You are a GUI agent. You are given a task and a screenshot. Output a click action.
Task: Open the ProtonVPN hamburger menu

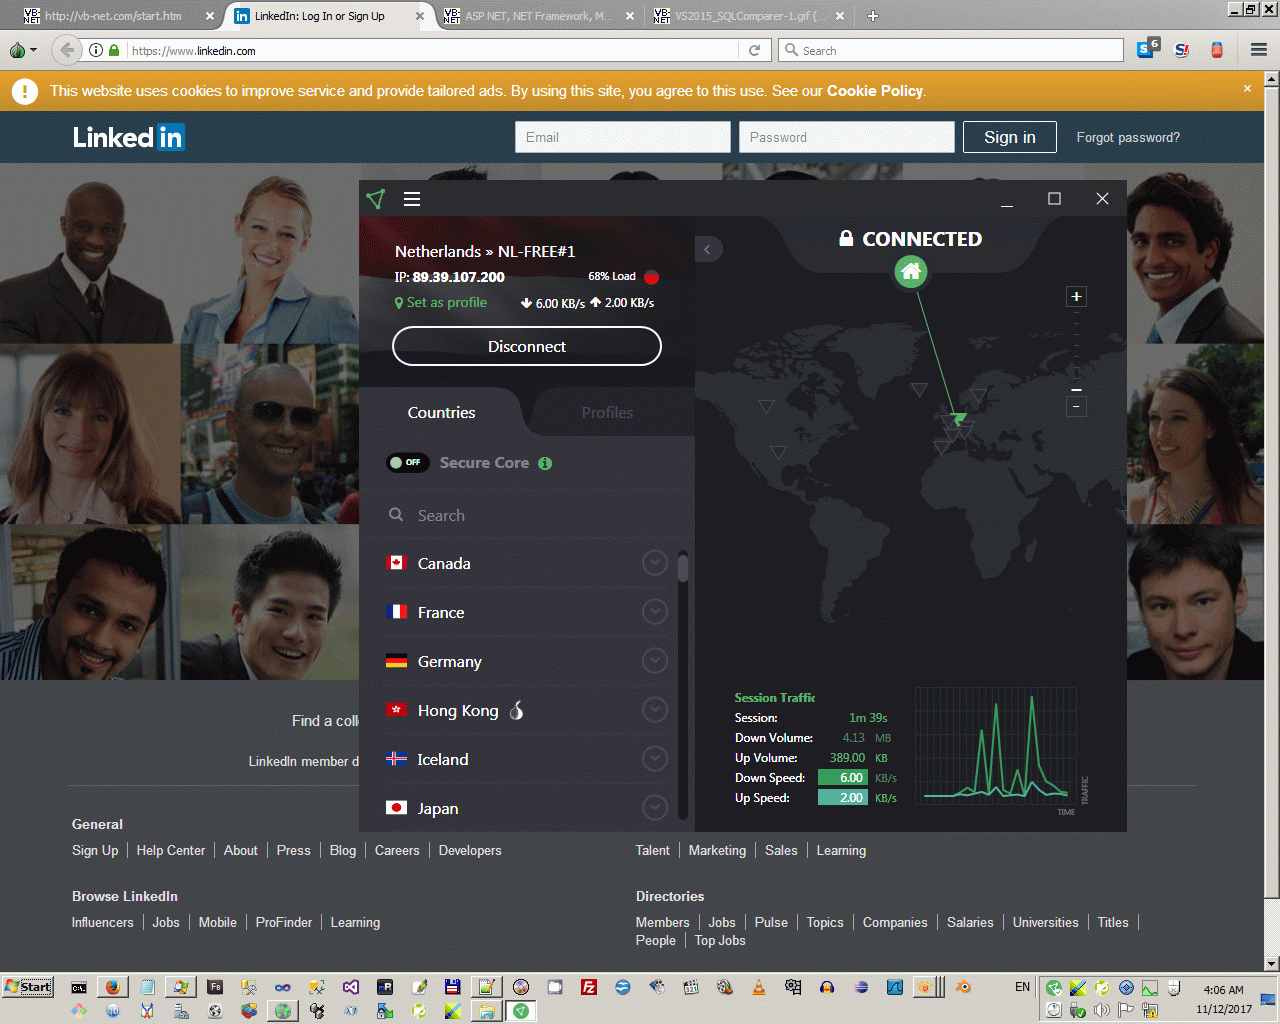[x=412, y=199]
